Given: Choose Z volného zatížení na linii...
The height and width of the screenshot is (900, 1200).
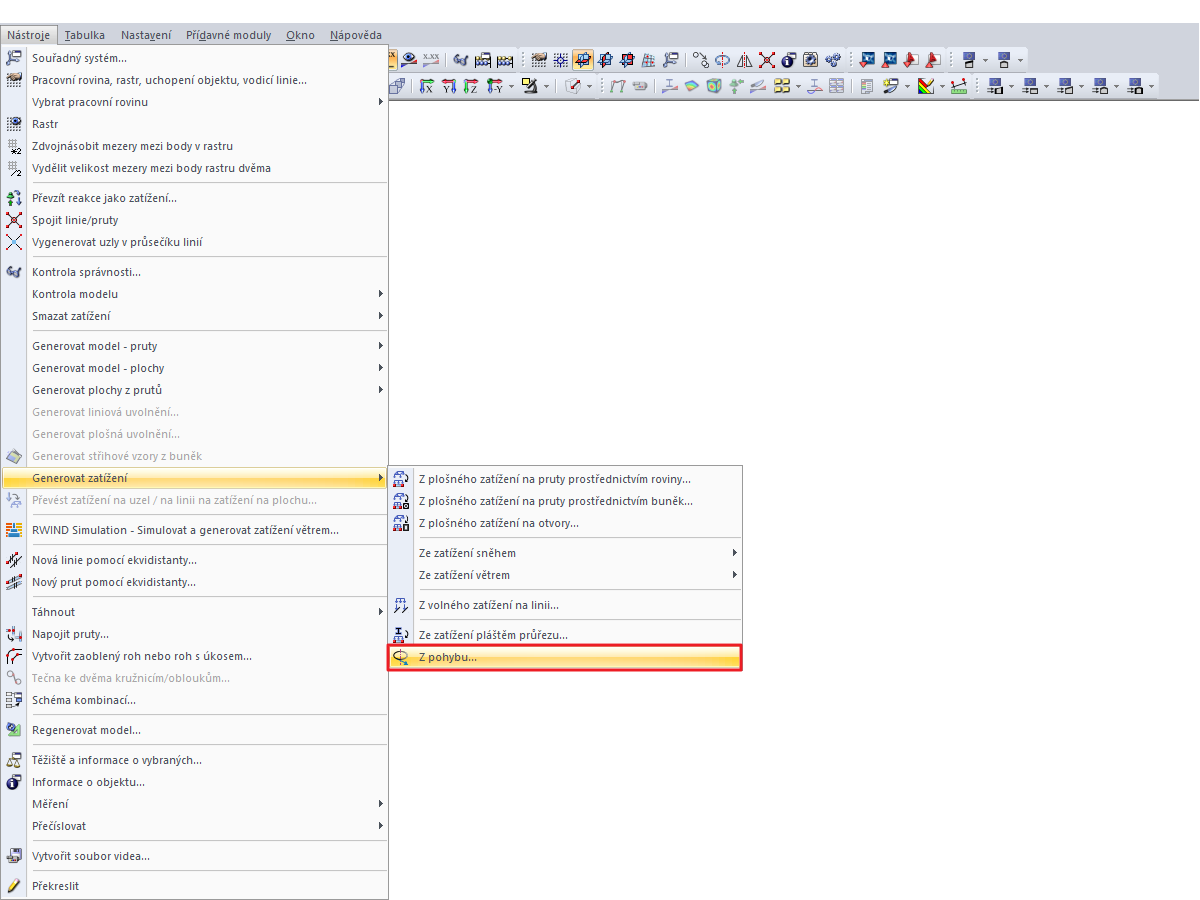Looking at the screenshot, I should pos(565,605).
